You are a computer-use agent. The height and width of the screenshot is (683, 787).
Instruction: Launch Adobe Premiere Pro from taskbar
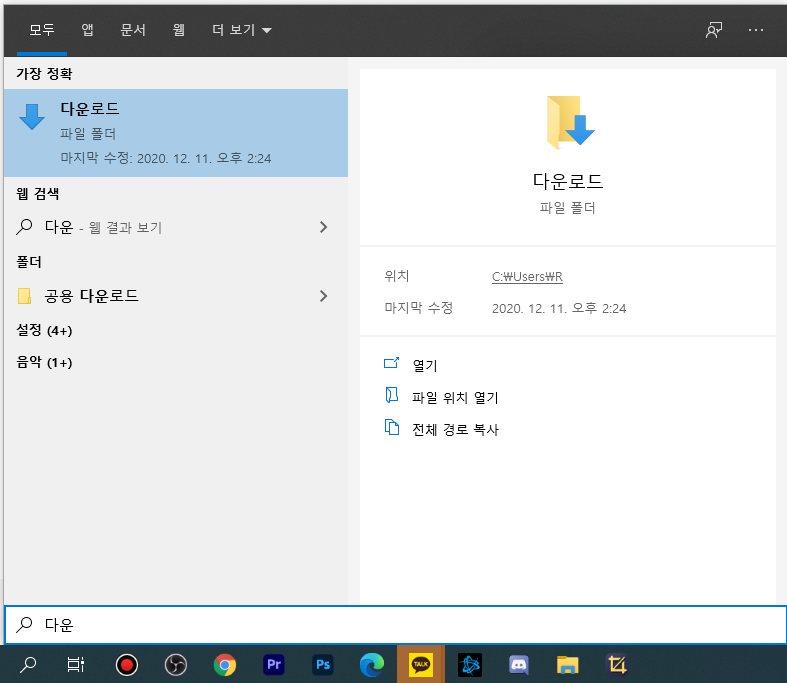point(274,665)
